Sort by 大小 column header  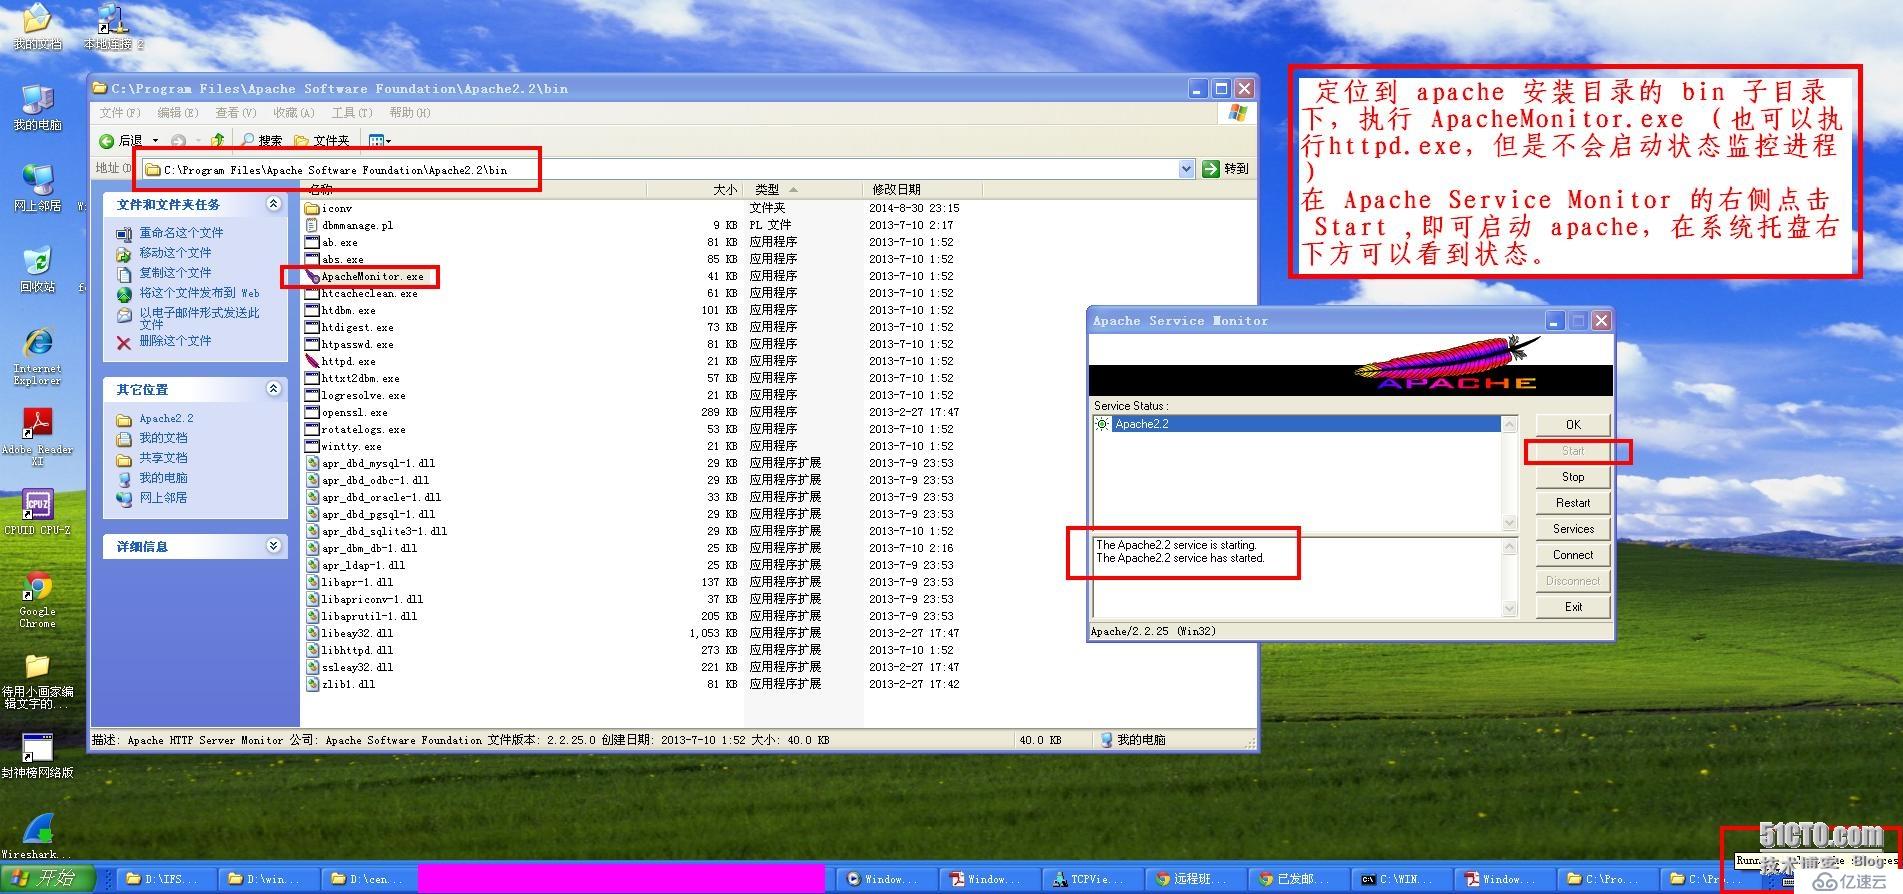coord(695,189)
